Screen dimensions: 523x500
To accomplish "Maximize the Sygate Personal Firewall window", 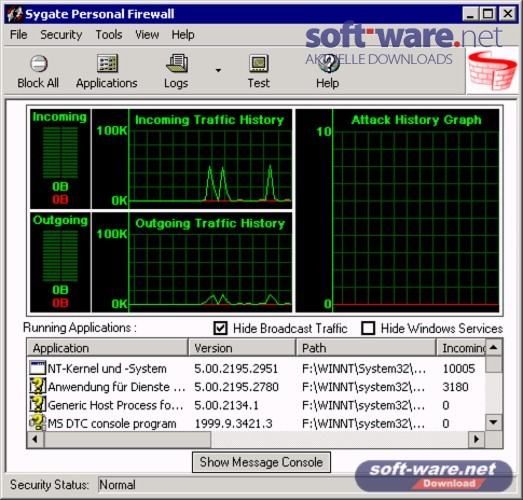I will coord(488,14).
